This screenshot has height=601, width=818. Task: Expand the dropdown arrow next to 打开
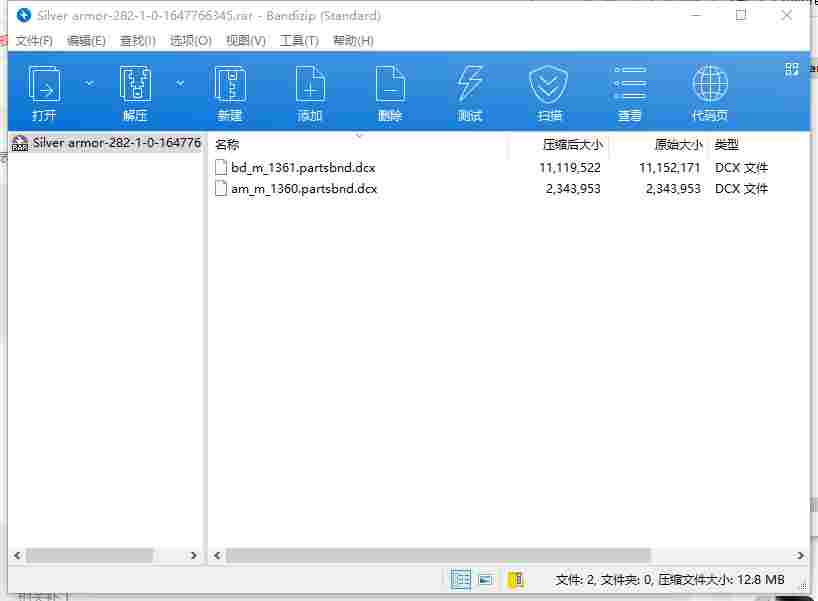pos(90,83)
